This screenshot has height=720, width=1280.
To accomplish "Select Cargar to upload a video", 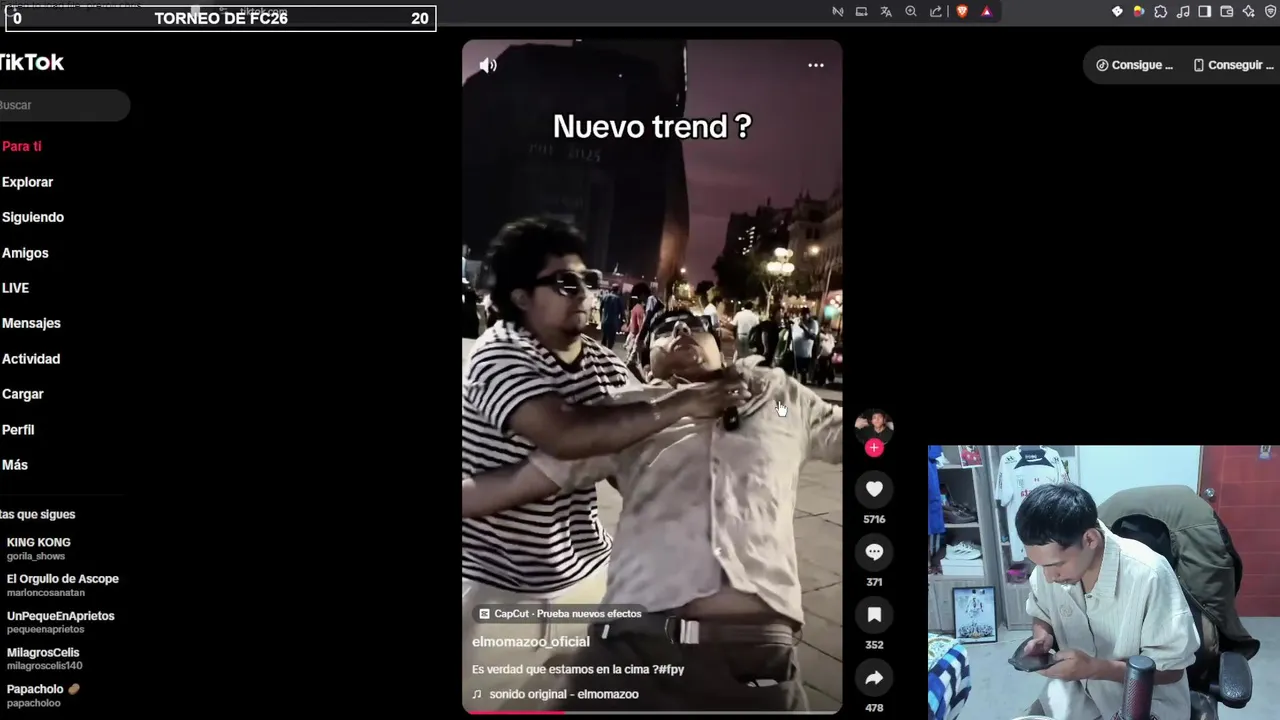I will click(22, 394).
